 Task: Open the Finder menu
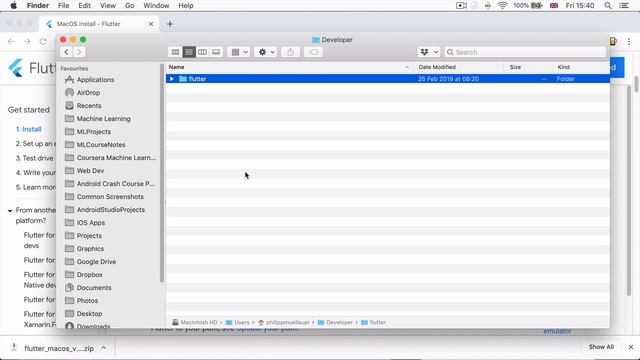tap(38, 6)
